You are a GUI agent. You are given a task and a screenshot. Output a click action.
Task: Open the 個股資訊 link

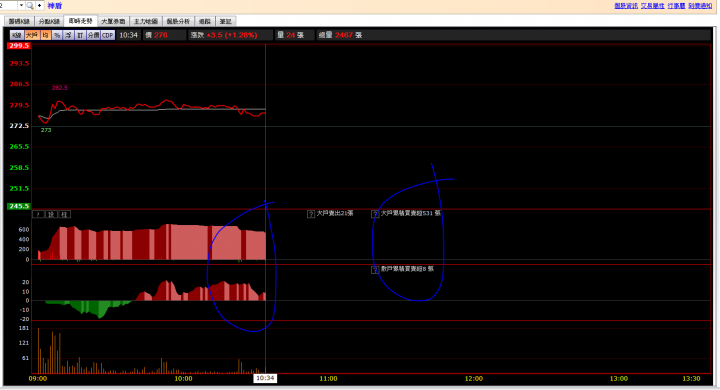click(x=626, y=6)
